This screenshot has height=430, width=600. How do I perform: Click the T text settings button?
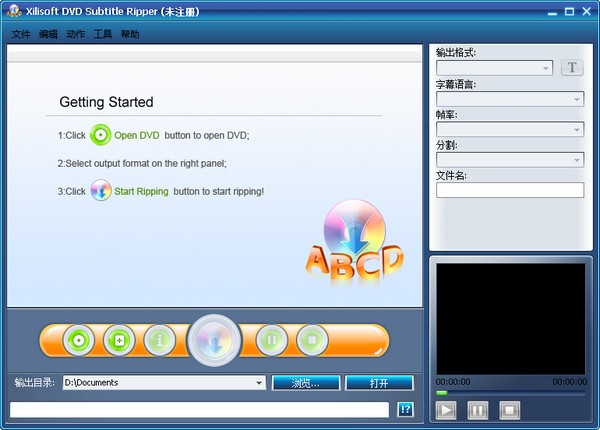(x=572, y=68)
